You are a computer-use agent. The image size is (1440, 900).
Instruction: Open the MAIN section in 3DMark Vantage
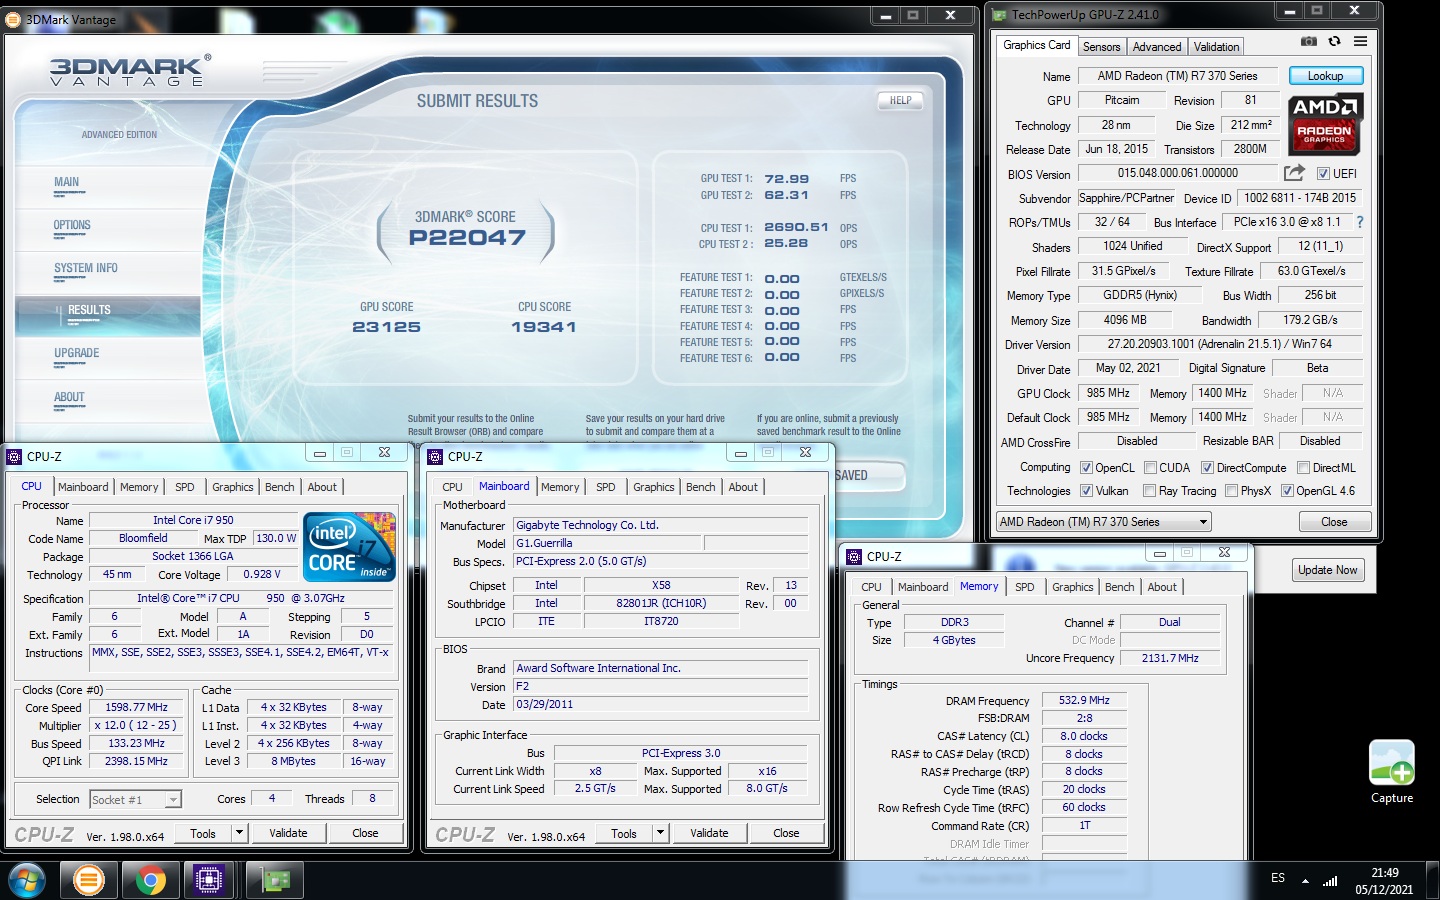point(66,183)
